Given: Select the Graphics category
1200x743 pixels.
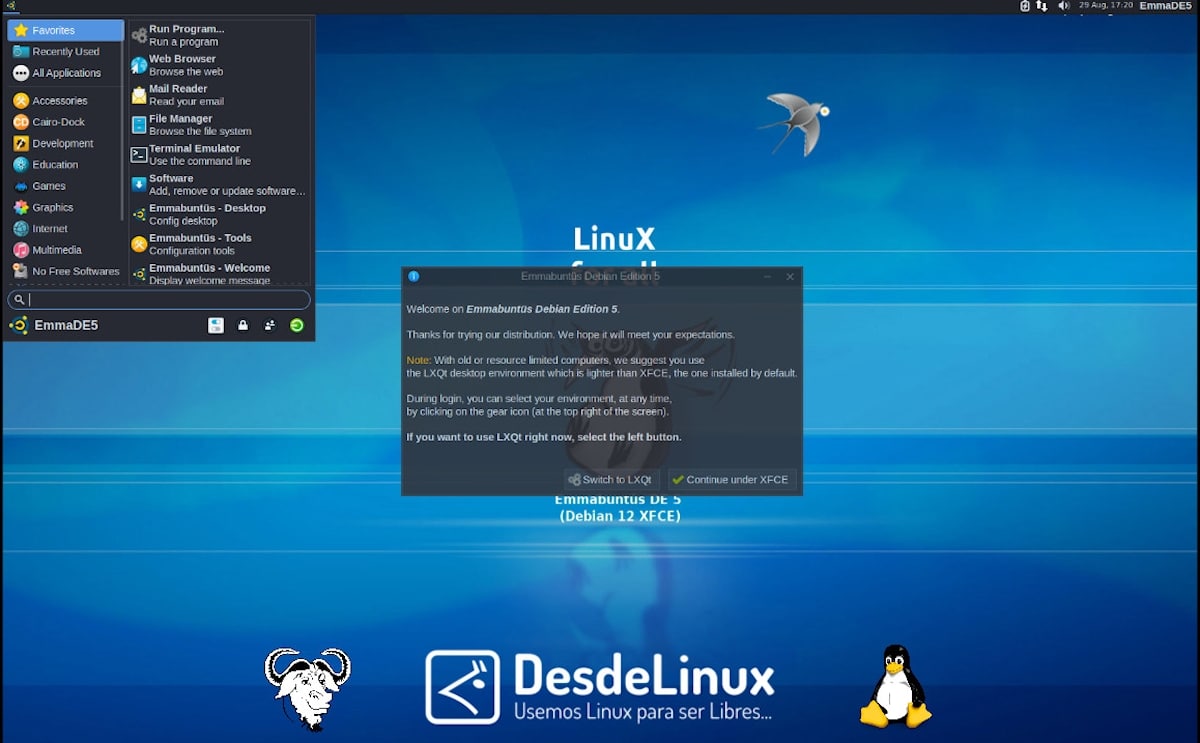Looking at the screenshot, I should 52,207.
